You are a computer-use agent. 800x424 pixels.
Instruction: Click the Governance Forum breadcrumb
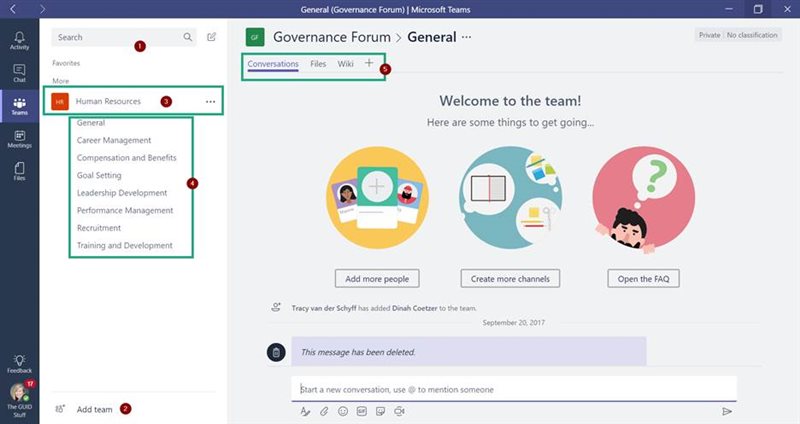332,37
